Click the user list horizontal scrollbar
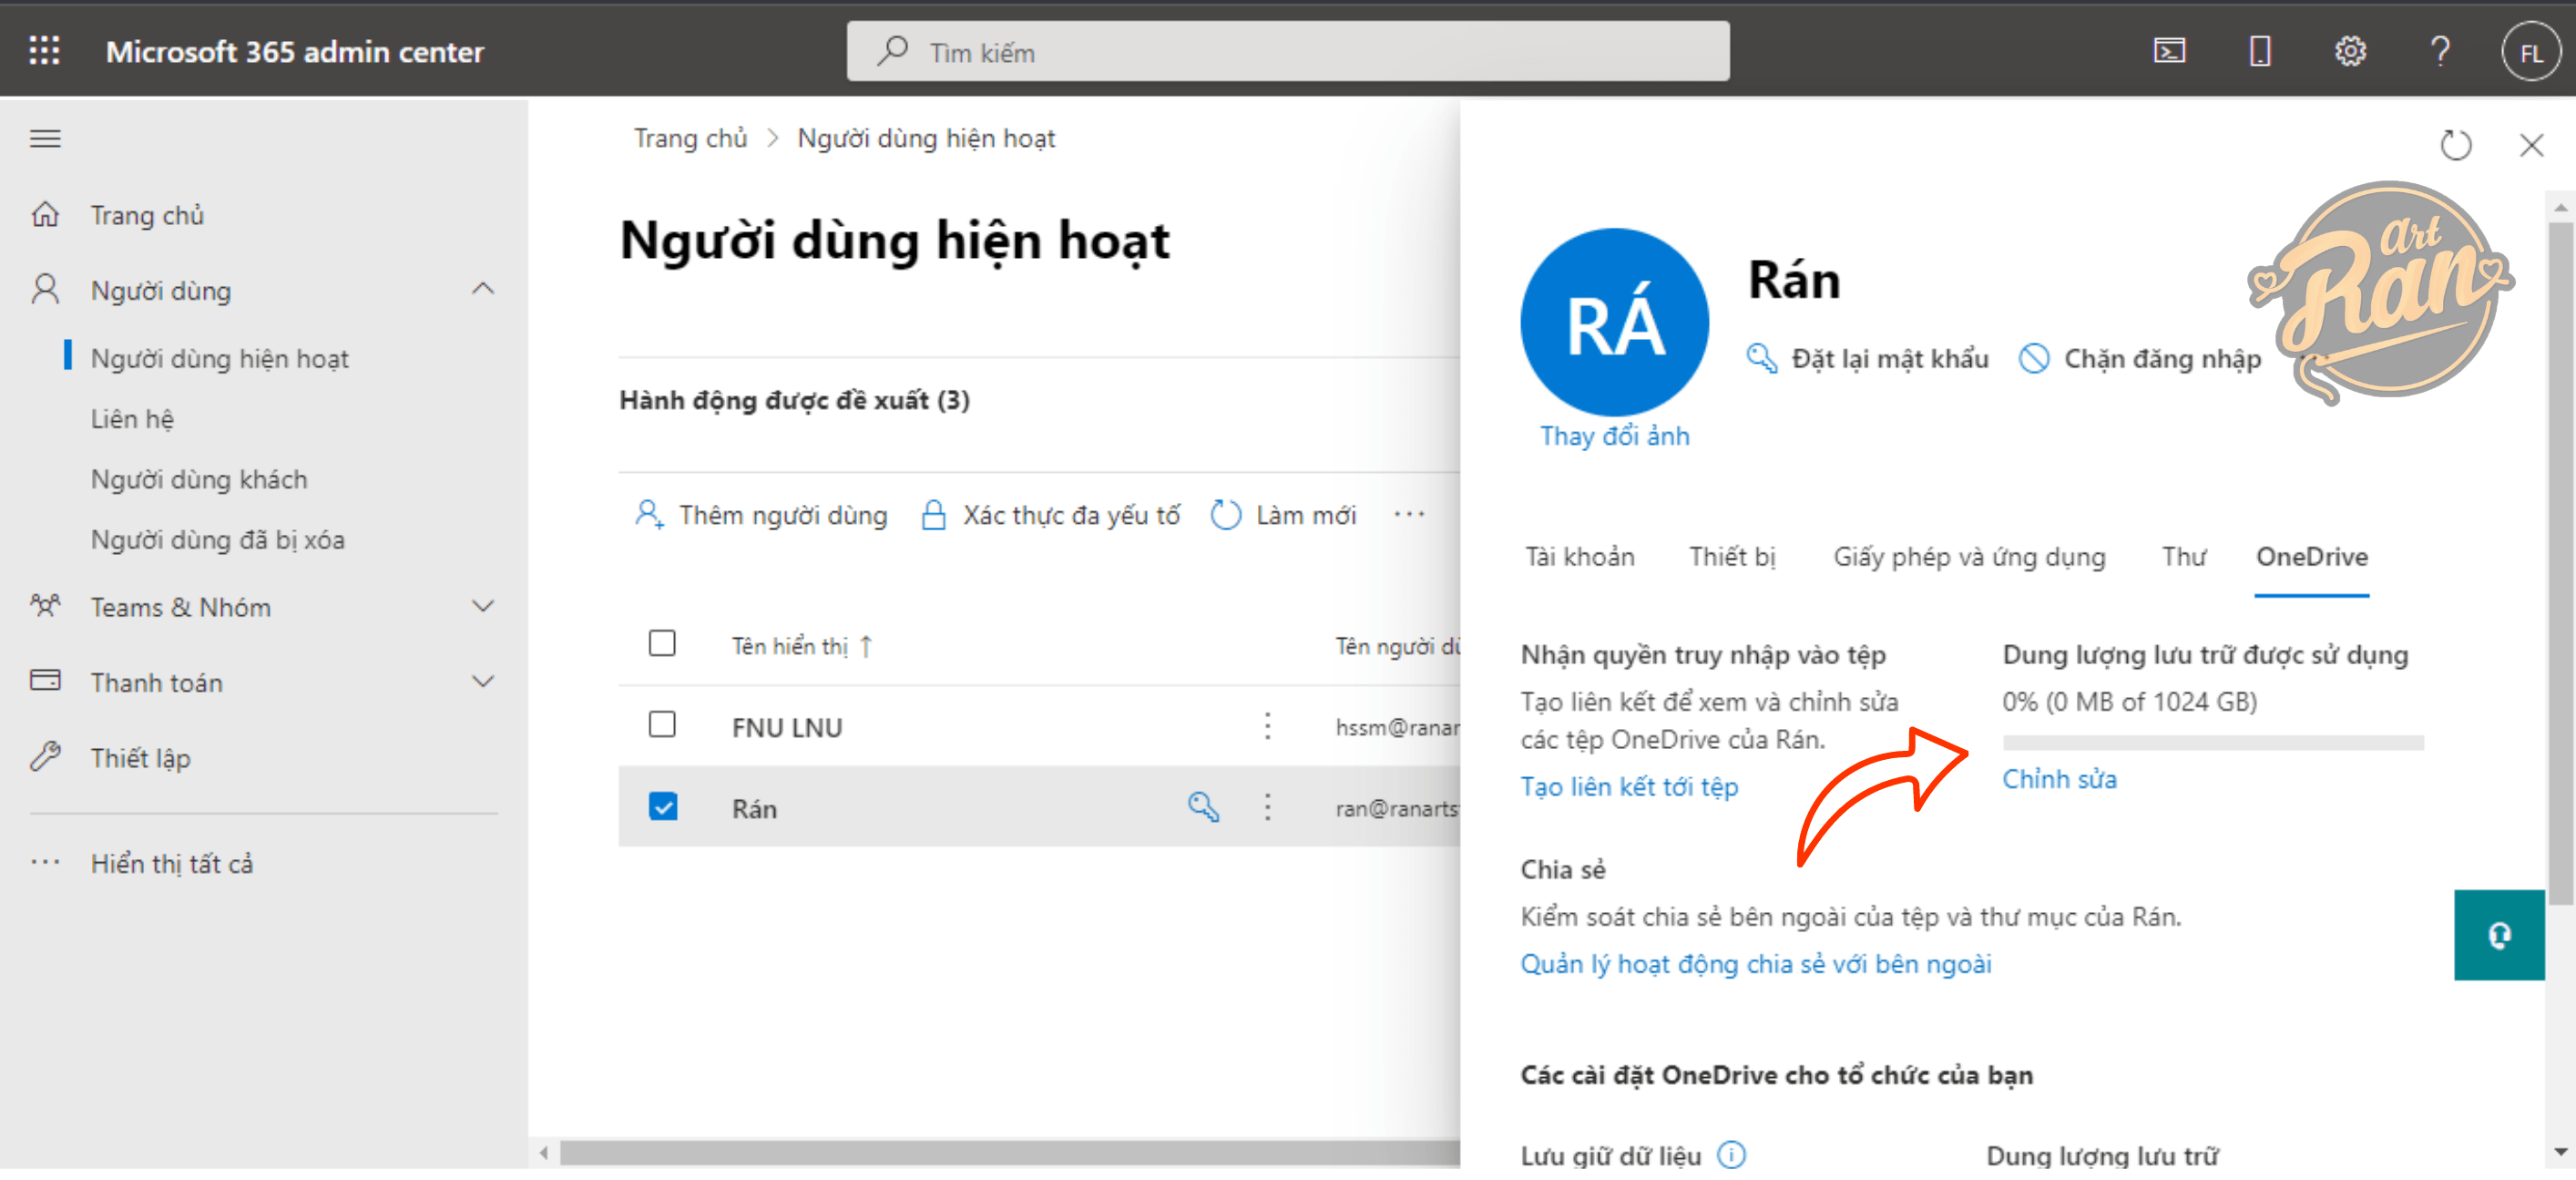 click(1010, 1153)
